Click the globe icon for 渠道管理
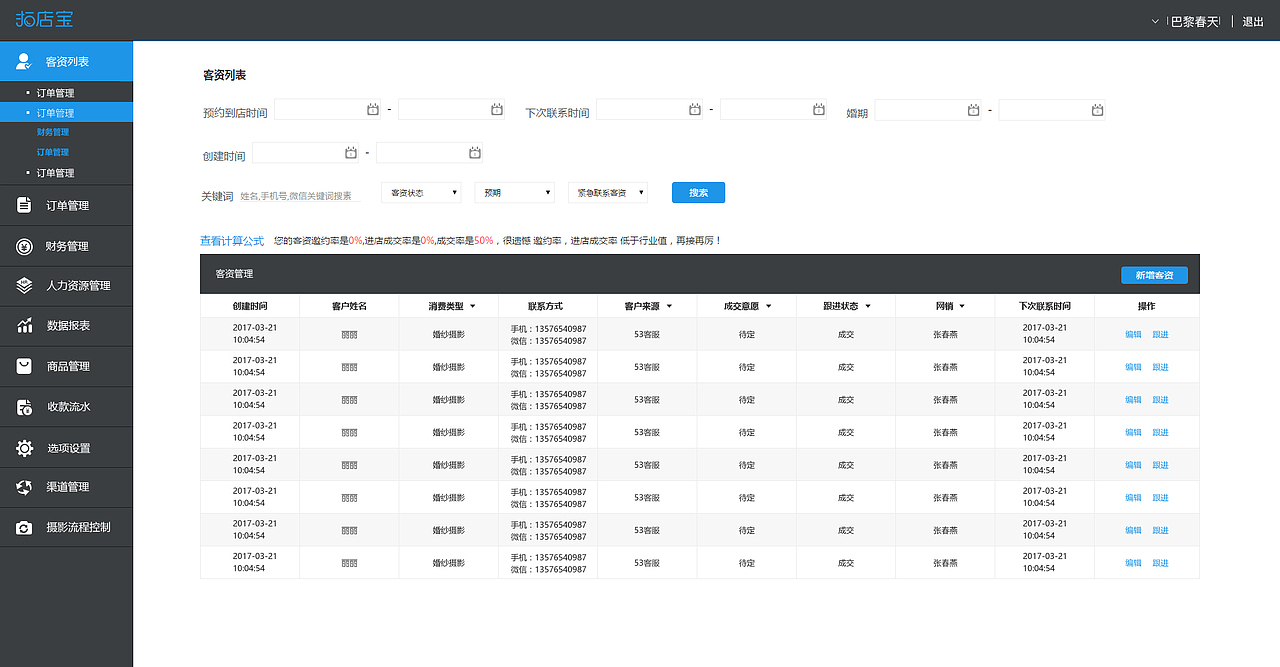 coord(24,487)
